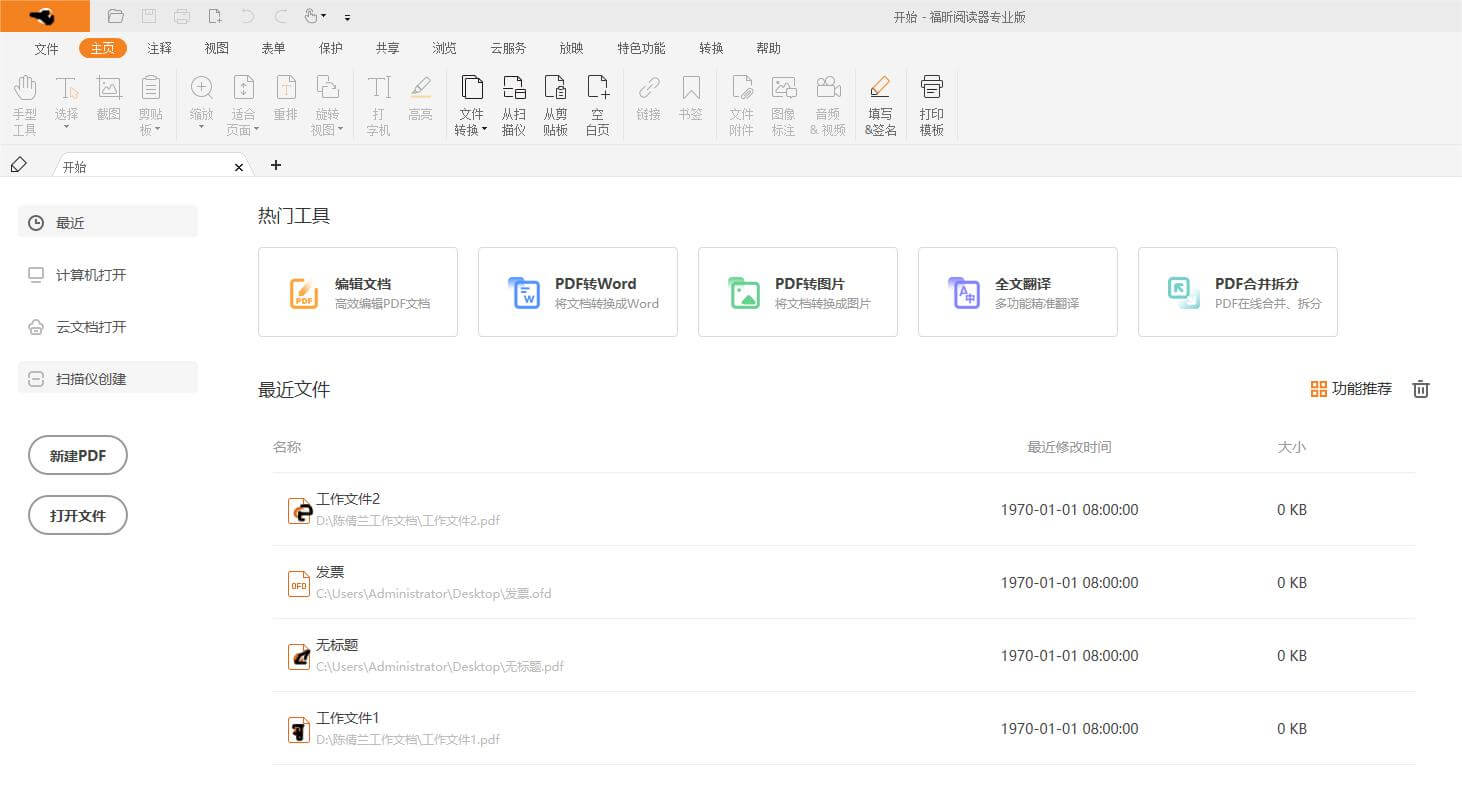
Task: Click the 空白页 blank page icon
Action: click(597, 90)
